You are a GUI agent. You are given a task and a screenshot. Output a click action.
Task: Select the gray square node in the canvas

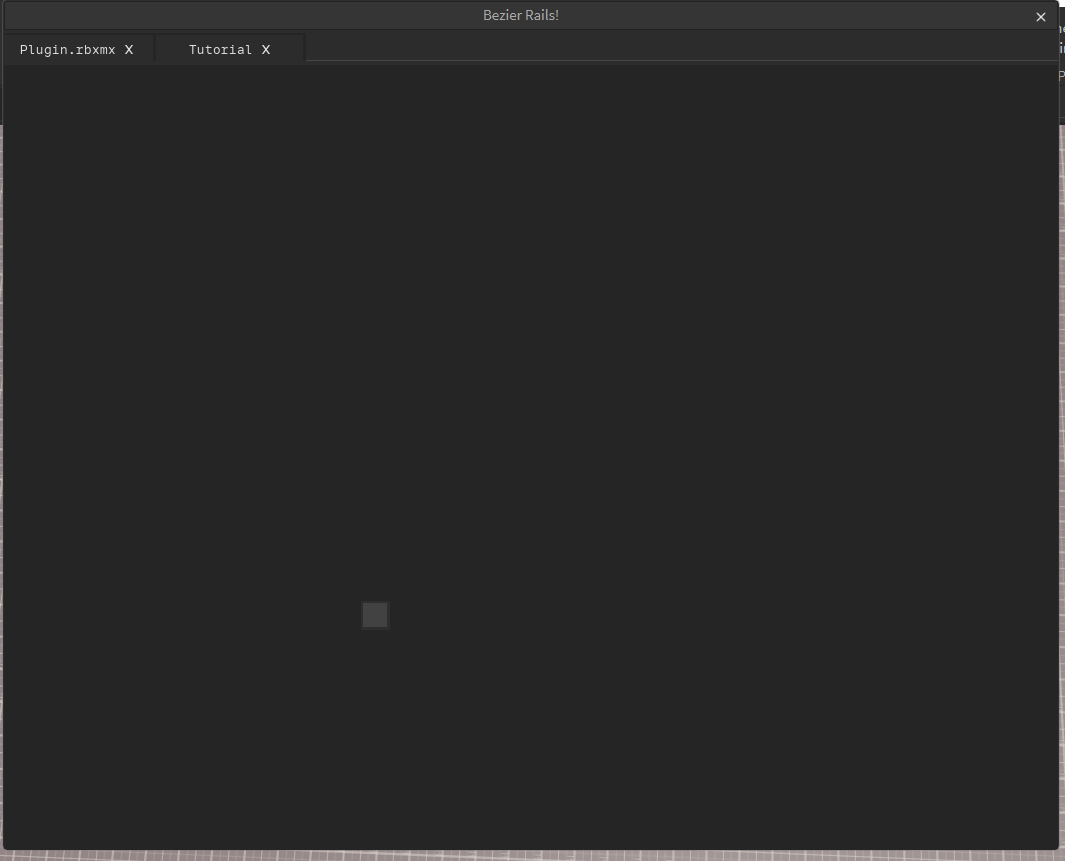pyautogui.click(x=375, y=615)
